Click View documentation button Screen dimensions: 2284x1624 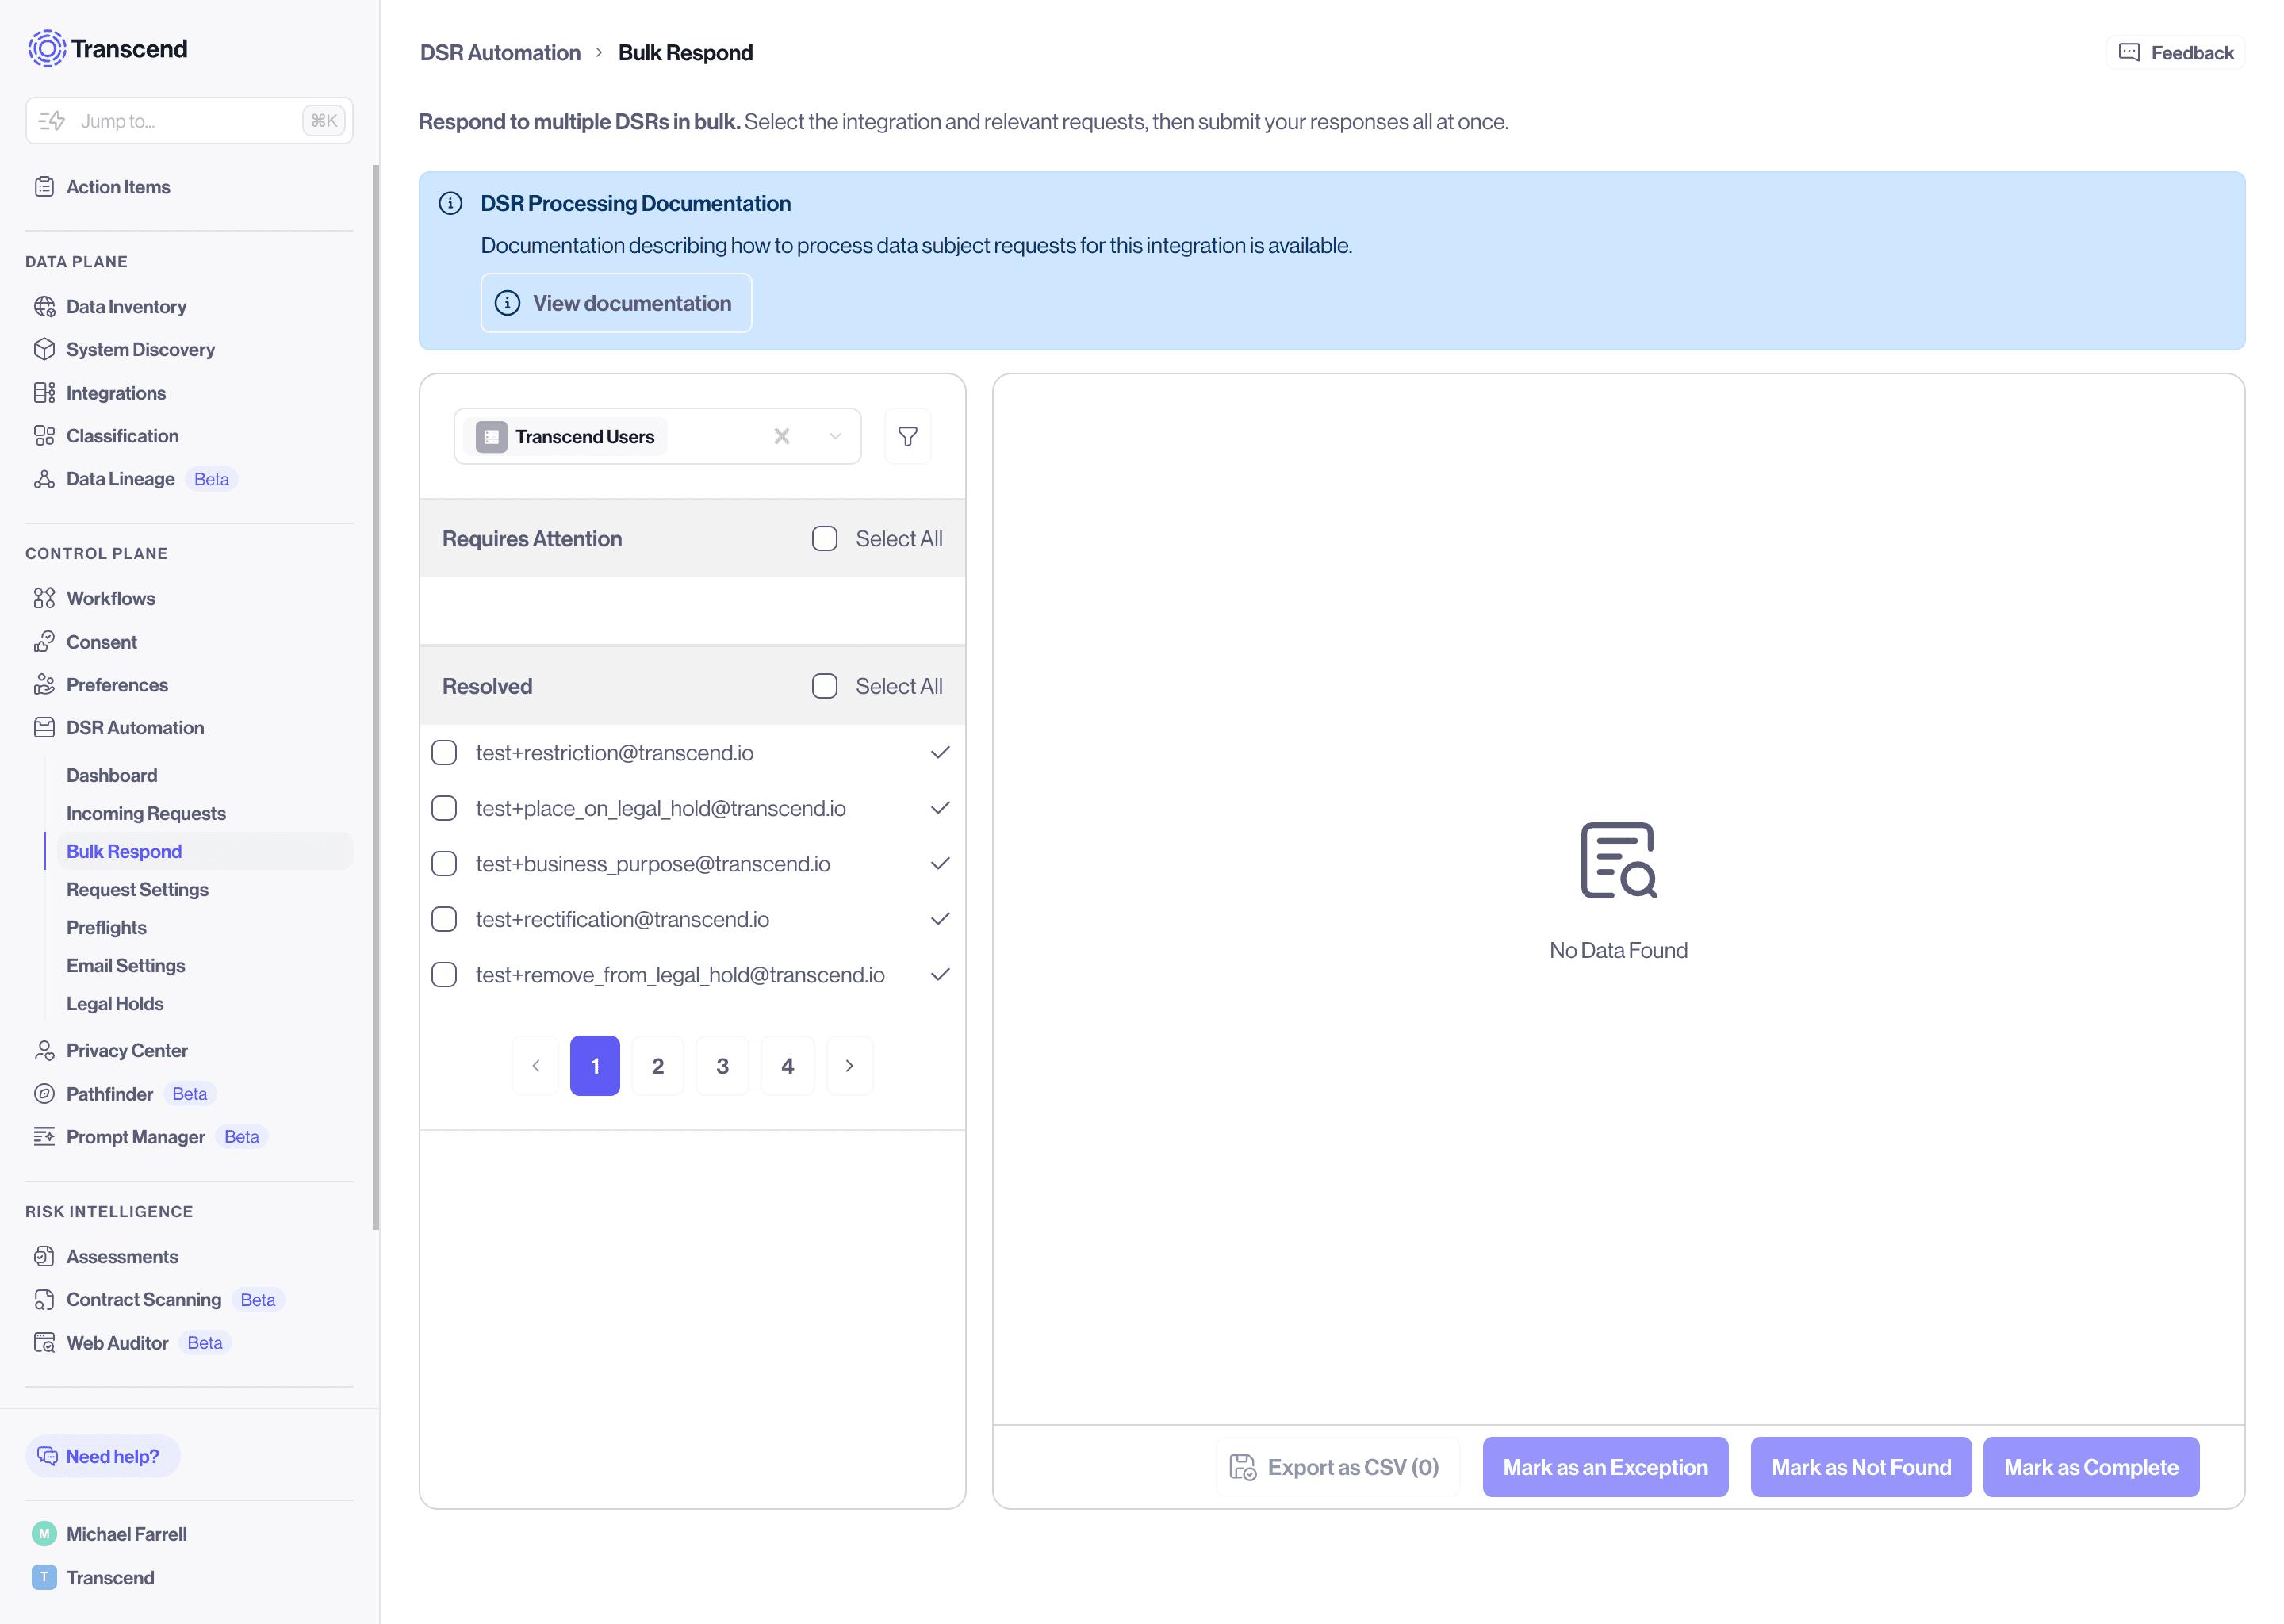pyautogui.click(x=616, y=303)
